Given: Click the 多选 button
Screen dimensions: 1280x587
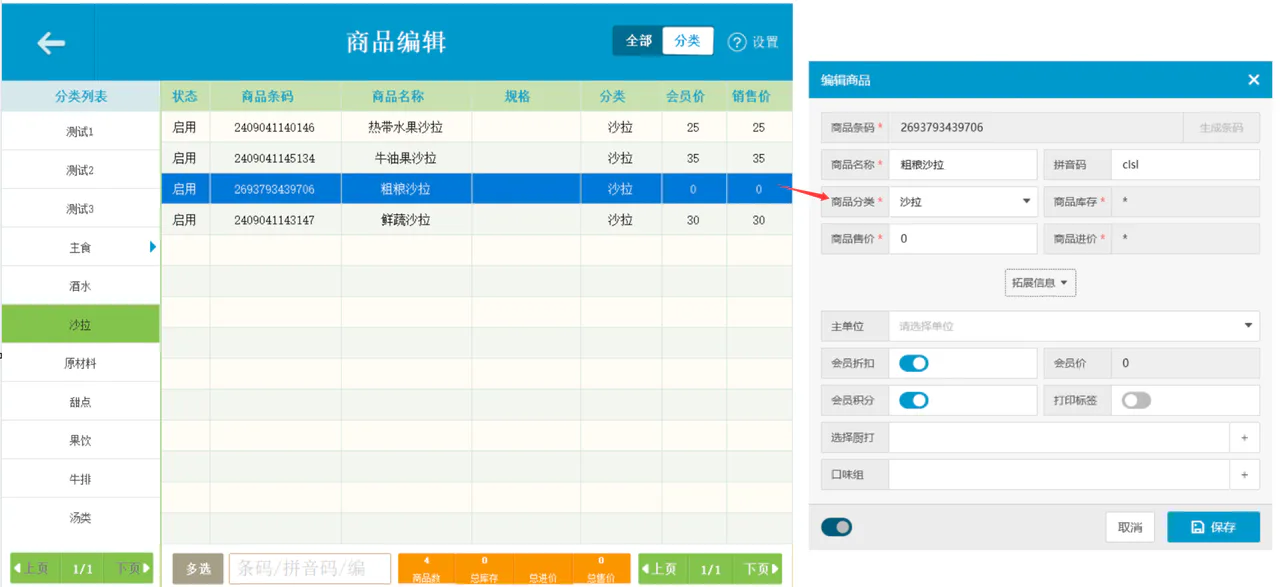Looking at the screenshot, I should 198,569.
